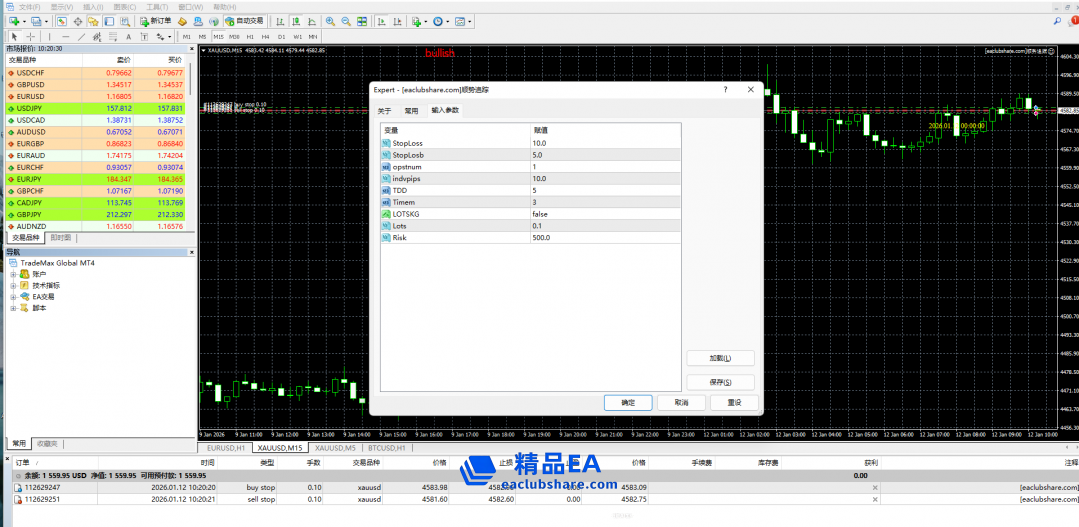Switch to the BTCUSD,H1 chart tab
Screen dimensions: 1079x527
386,448
